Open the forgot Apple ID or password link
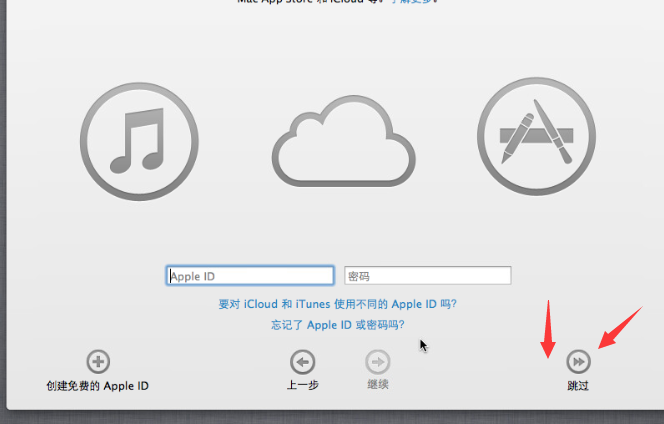This screenshot has width=664, height=424. tap(338, 325)
